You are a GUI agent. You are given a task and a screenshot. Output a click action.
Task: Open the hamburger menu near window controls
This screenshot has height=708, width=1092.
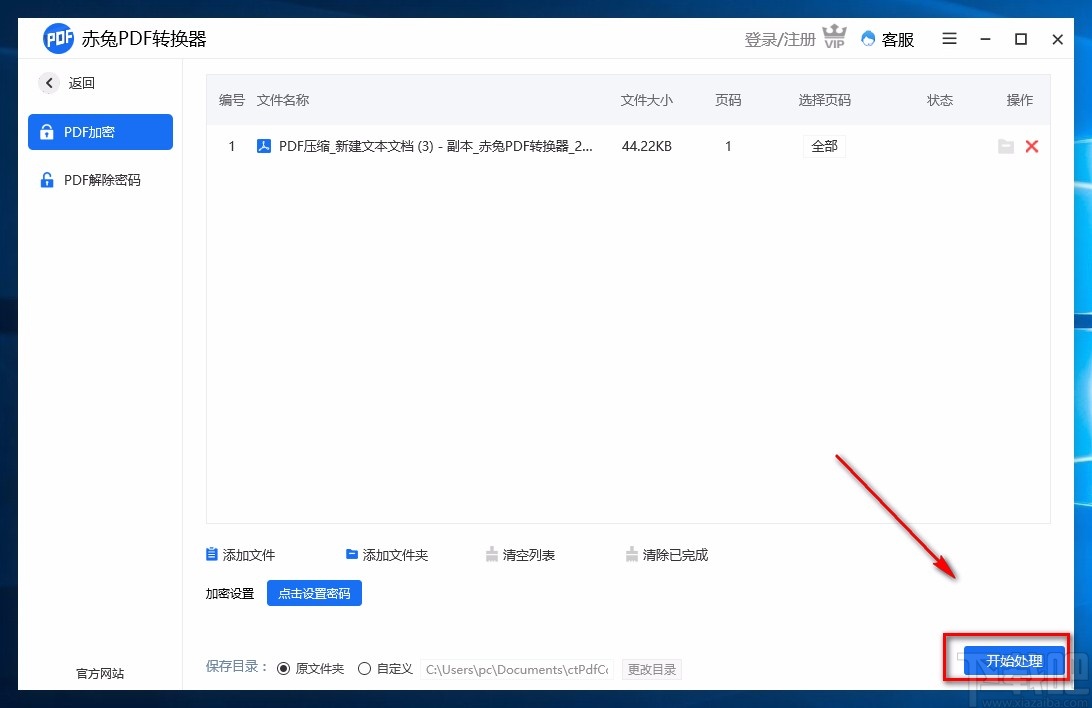pos(949,39)
